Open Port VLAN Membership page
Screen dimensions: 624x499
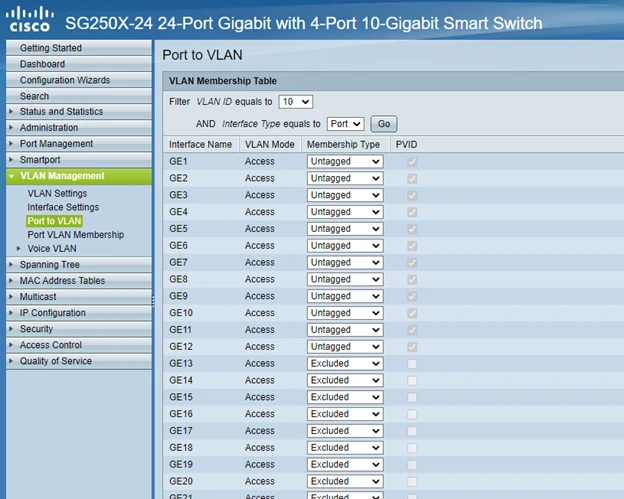click(76, 235)
